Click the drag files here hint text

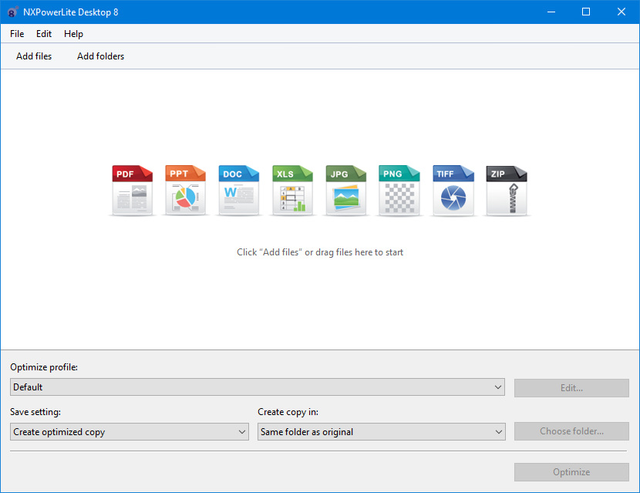(x=320, y=252)
